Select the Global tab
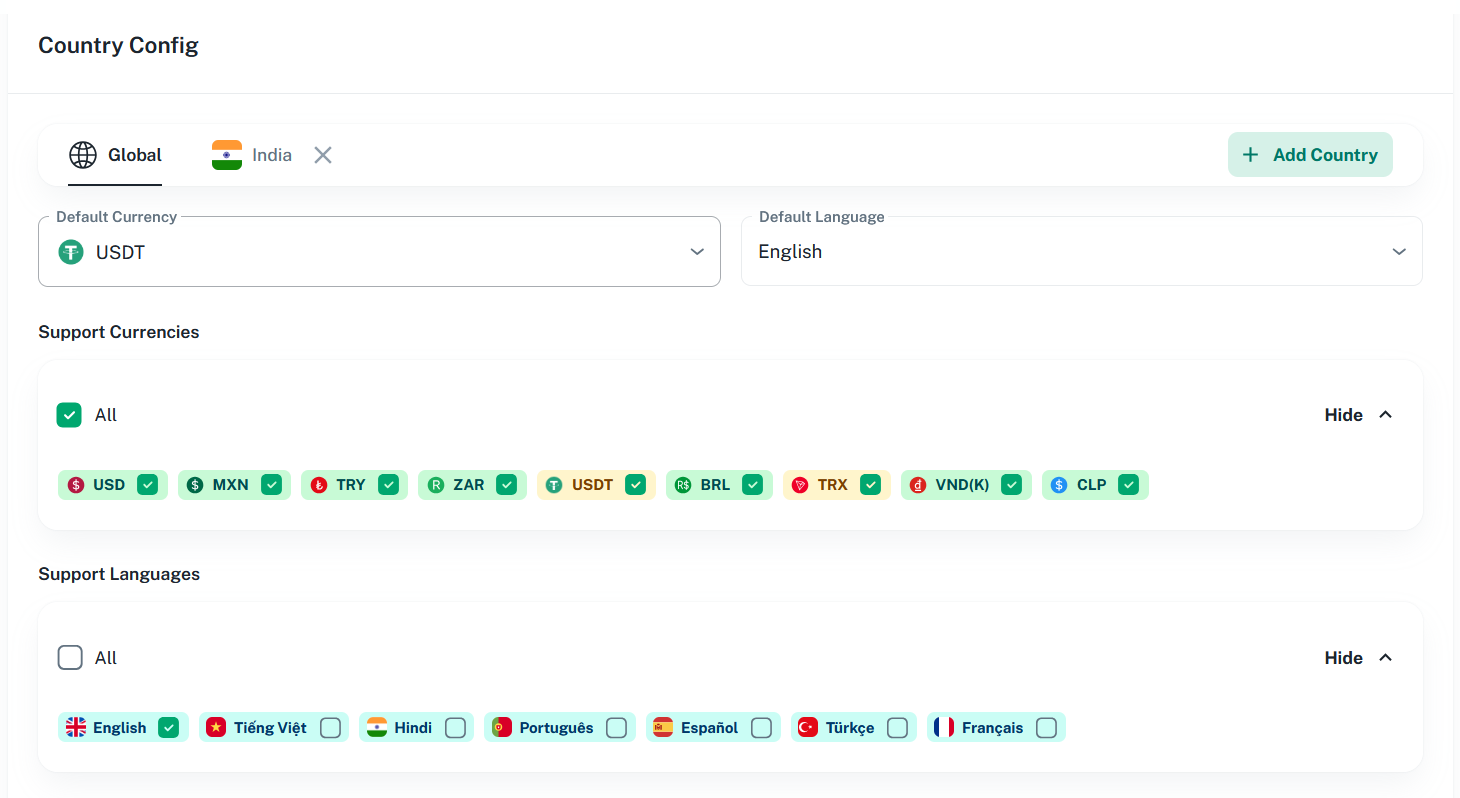1460x798 pixels. pos(134,155)
